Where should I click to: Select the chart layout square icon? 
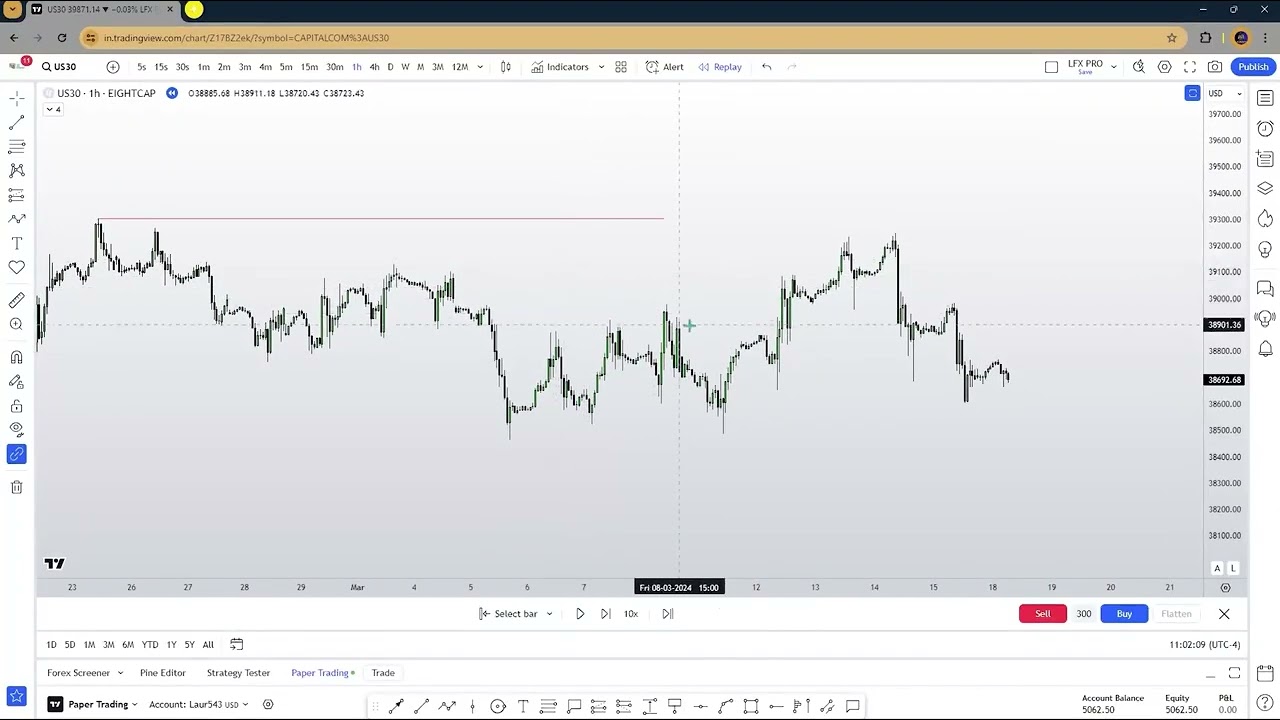(1051, 67)
